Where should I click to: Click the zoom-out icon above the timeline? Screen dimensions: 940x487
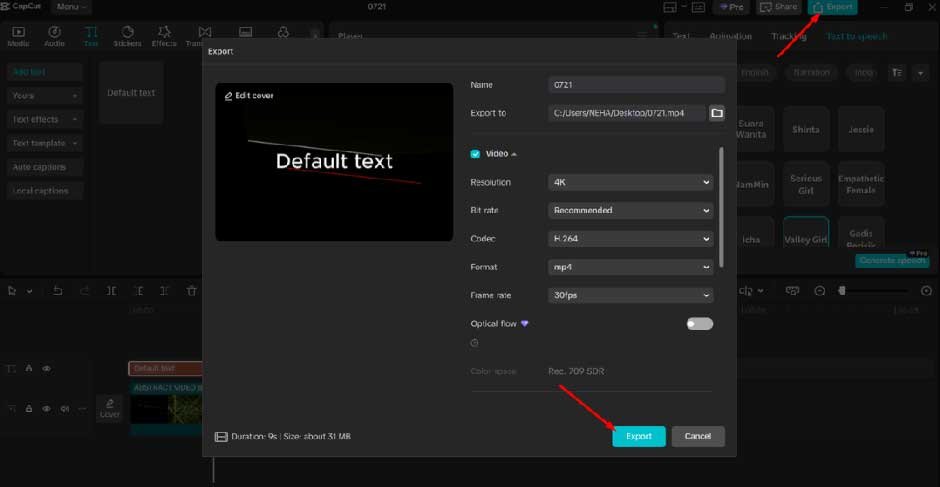(820, 291)
